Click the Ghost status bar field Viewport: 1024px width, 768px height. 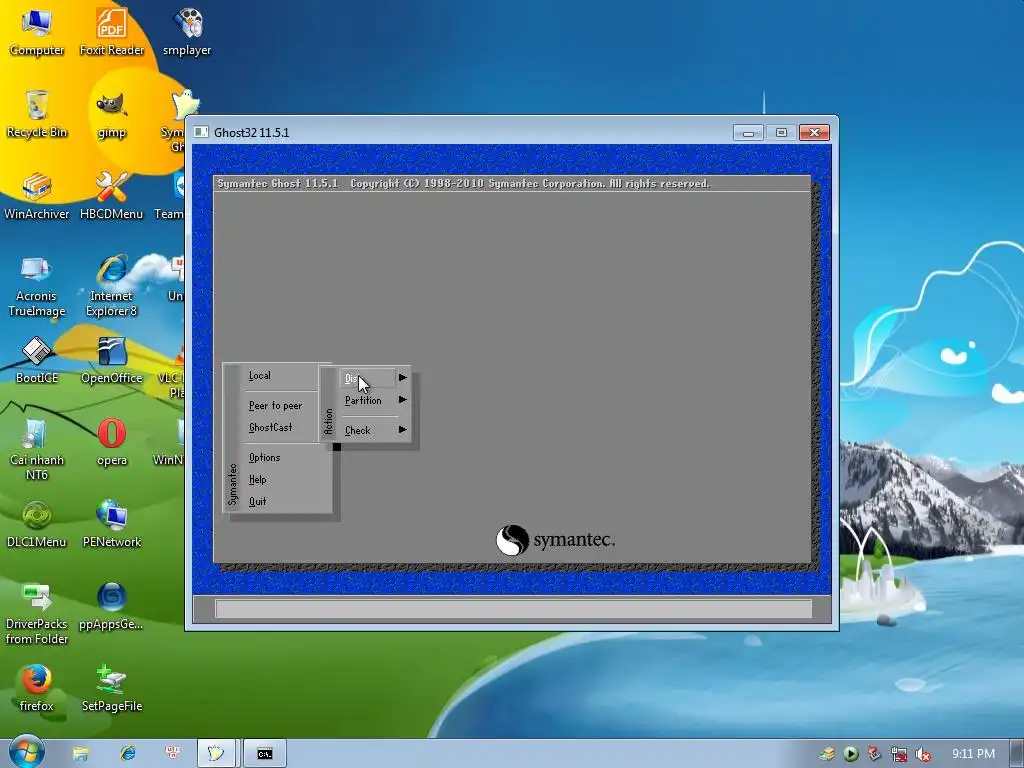[x=513, y=609]
